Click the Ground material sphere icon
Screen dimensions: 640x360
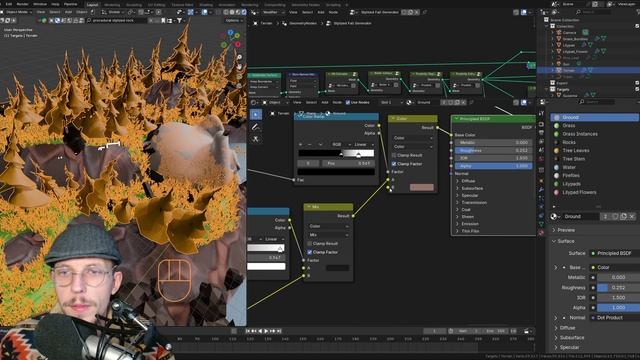[556, 118]
